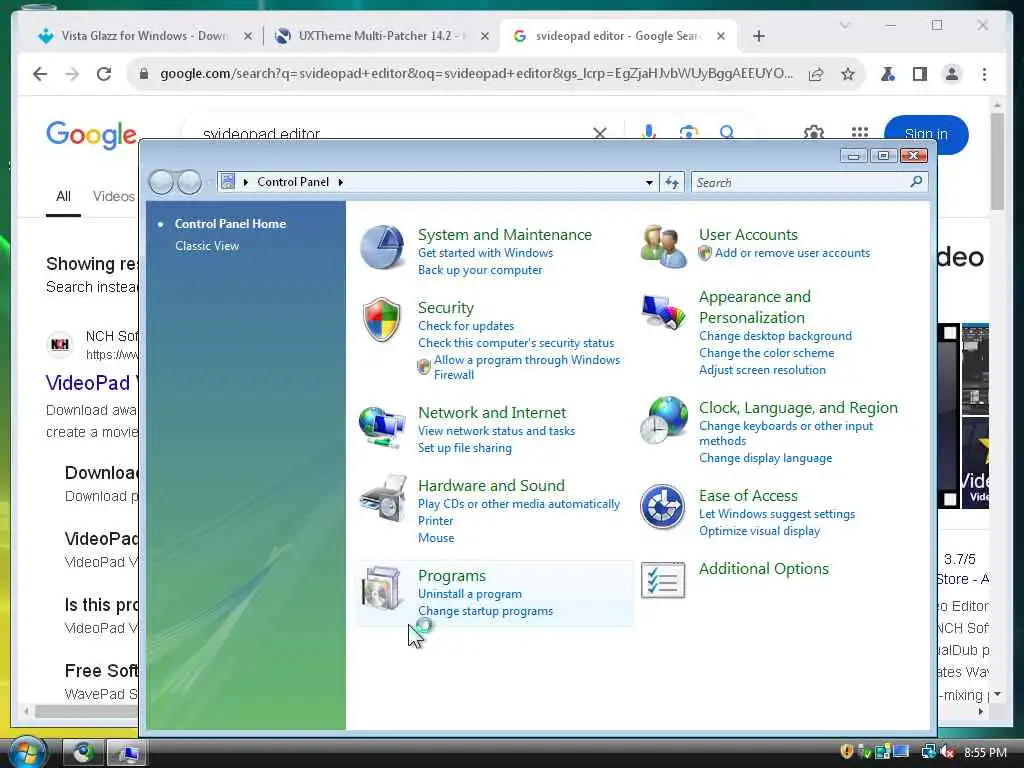
Task: Open Change startup programs link
Action: [485, 611]
